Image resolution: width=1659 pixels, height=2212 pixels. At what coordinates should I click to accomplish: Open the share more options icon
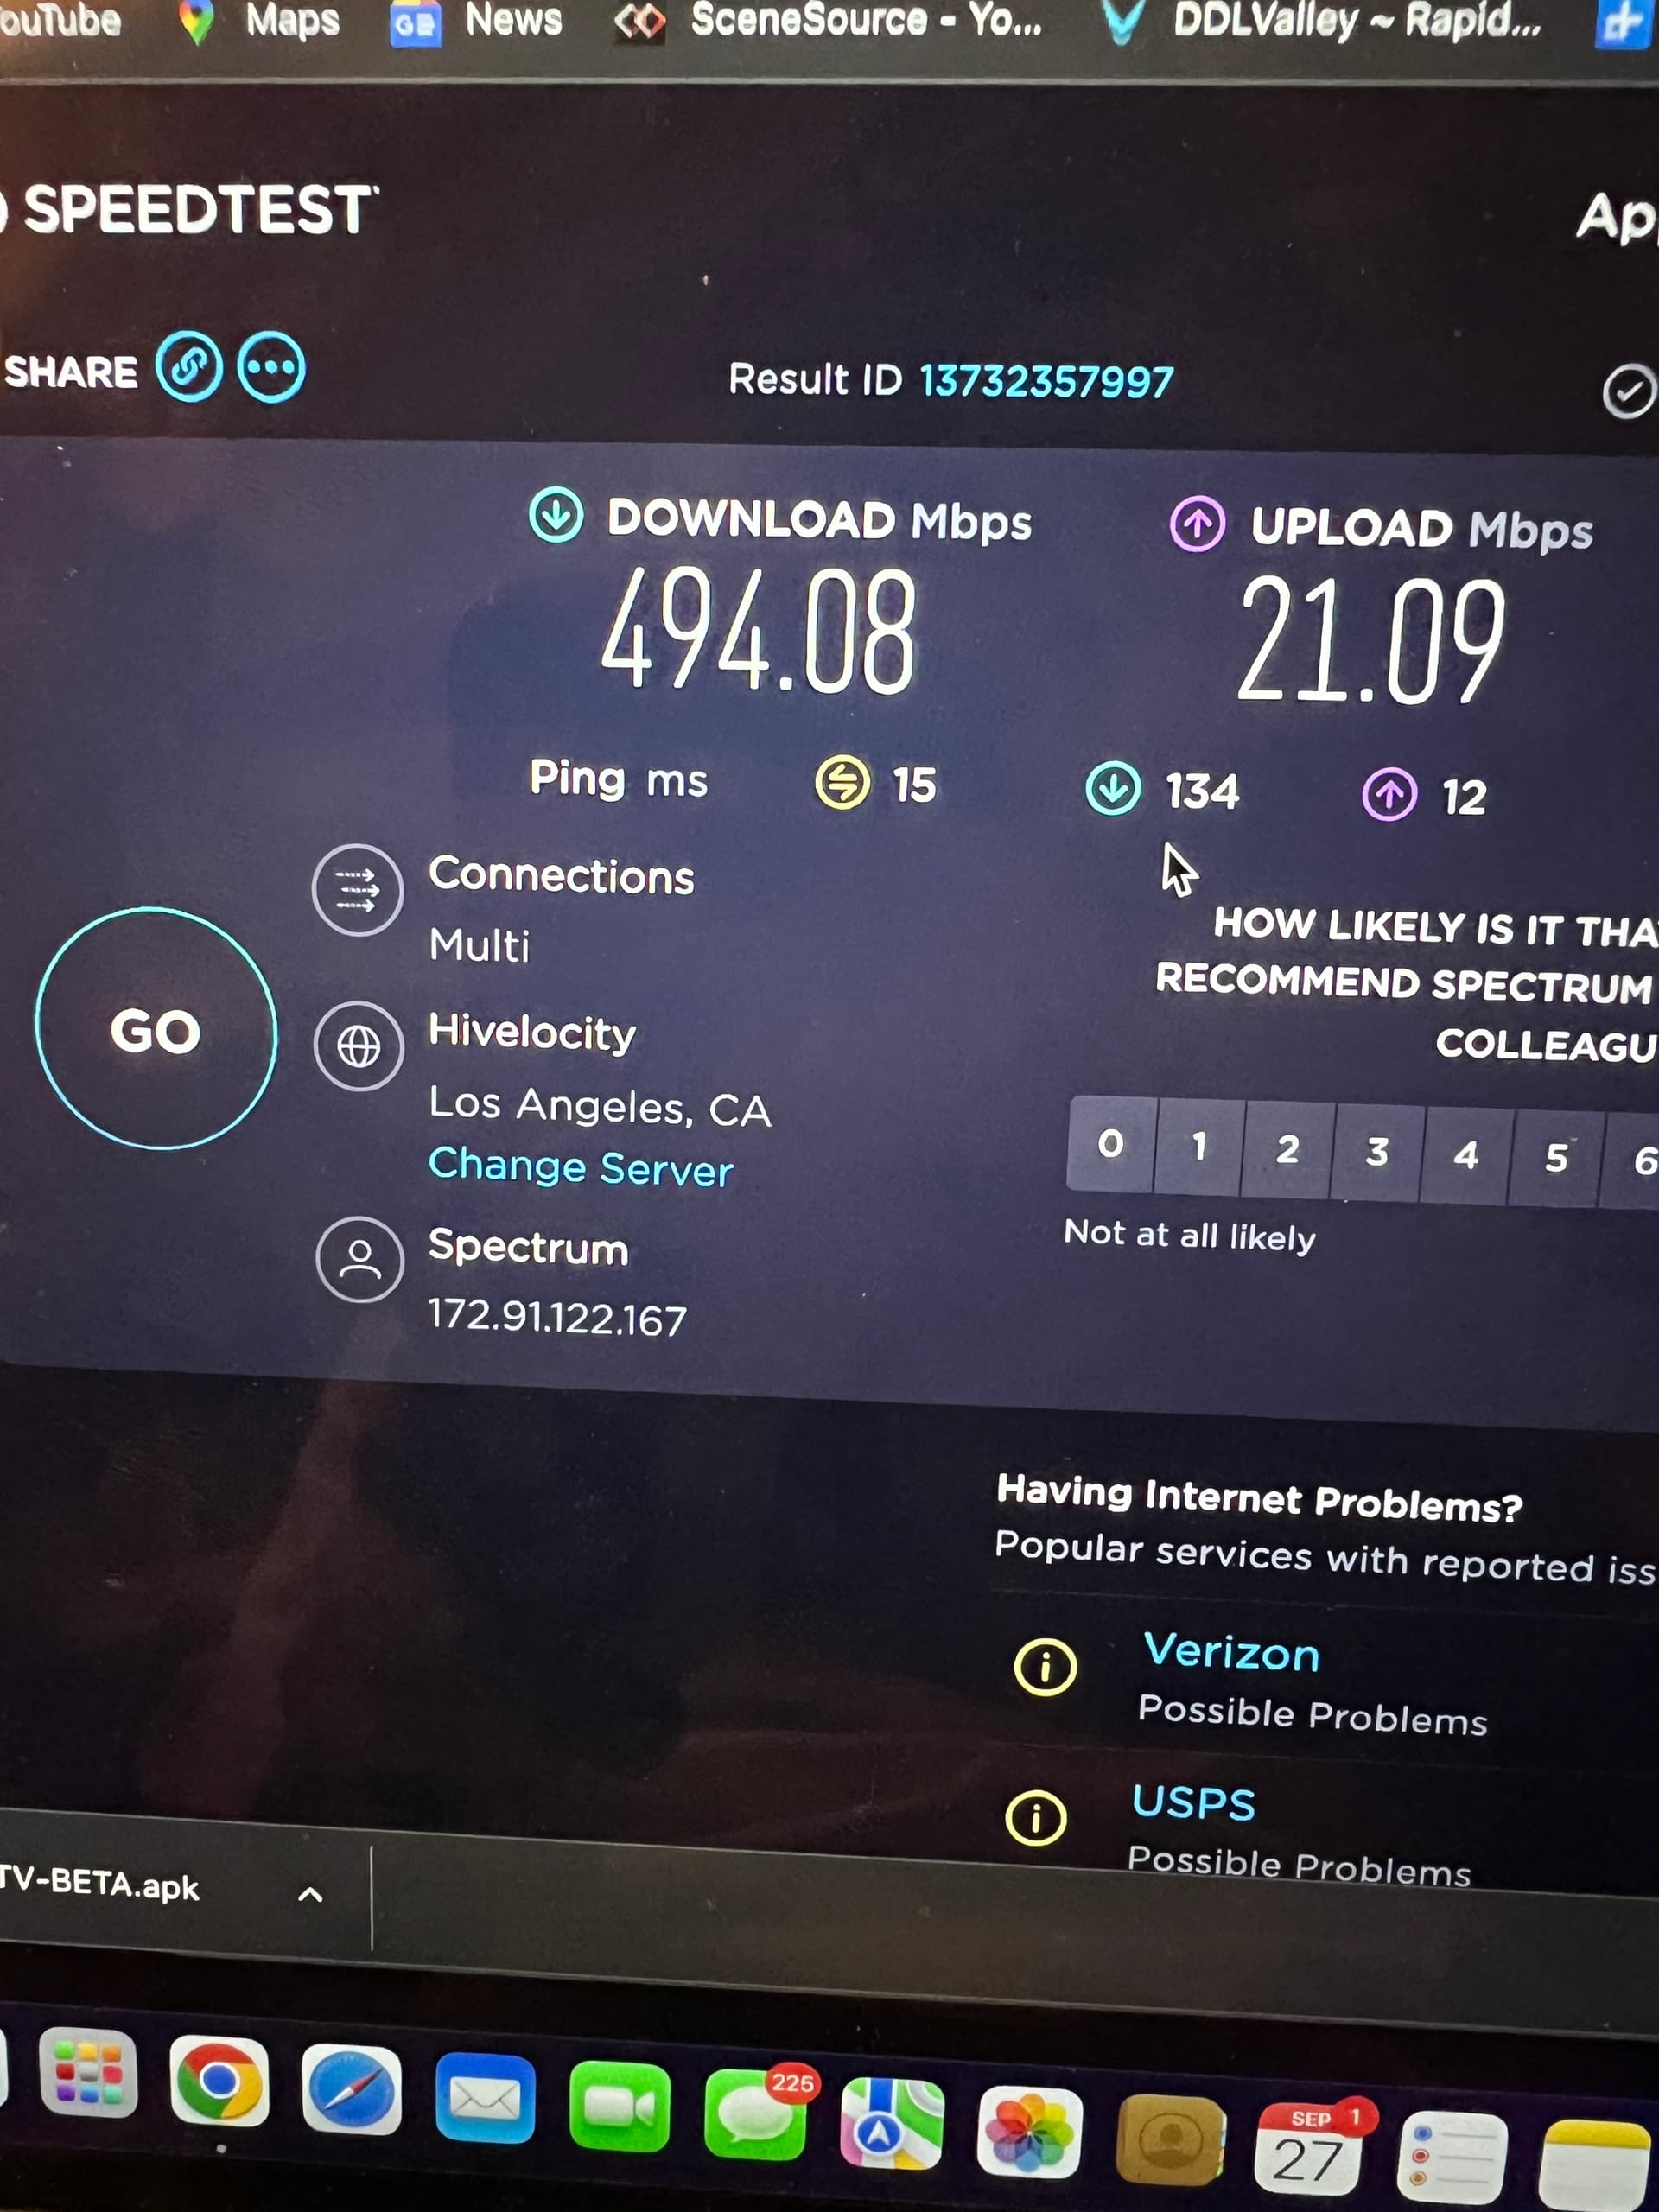pos(271,367)
